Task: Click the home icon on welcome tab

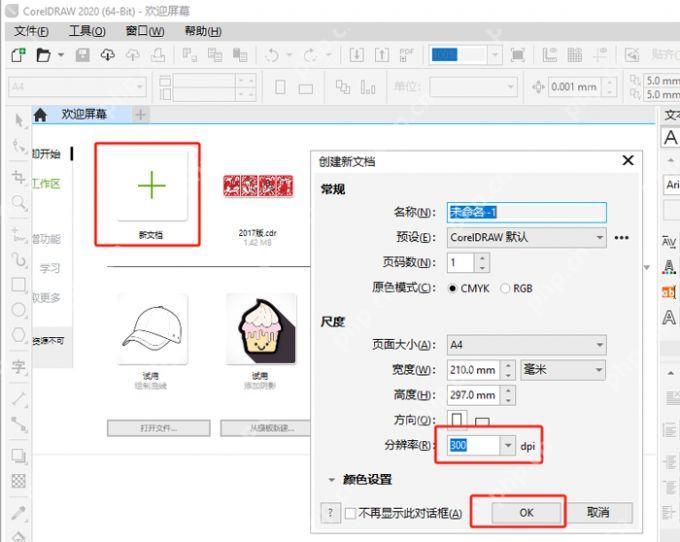Action: [40, 115]
